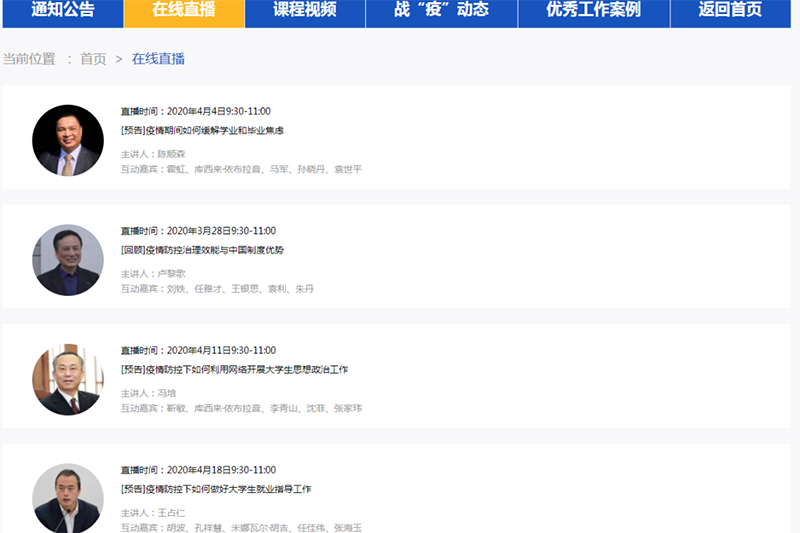Click 返回首页 in the navigation bar
Image resolution: width=800 pixels, height=533 pixels.
(x=729, y=11)
